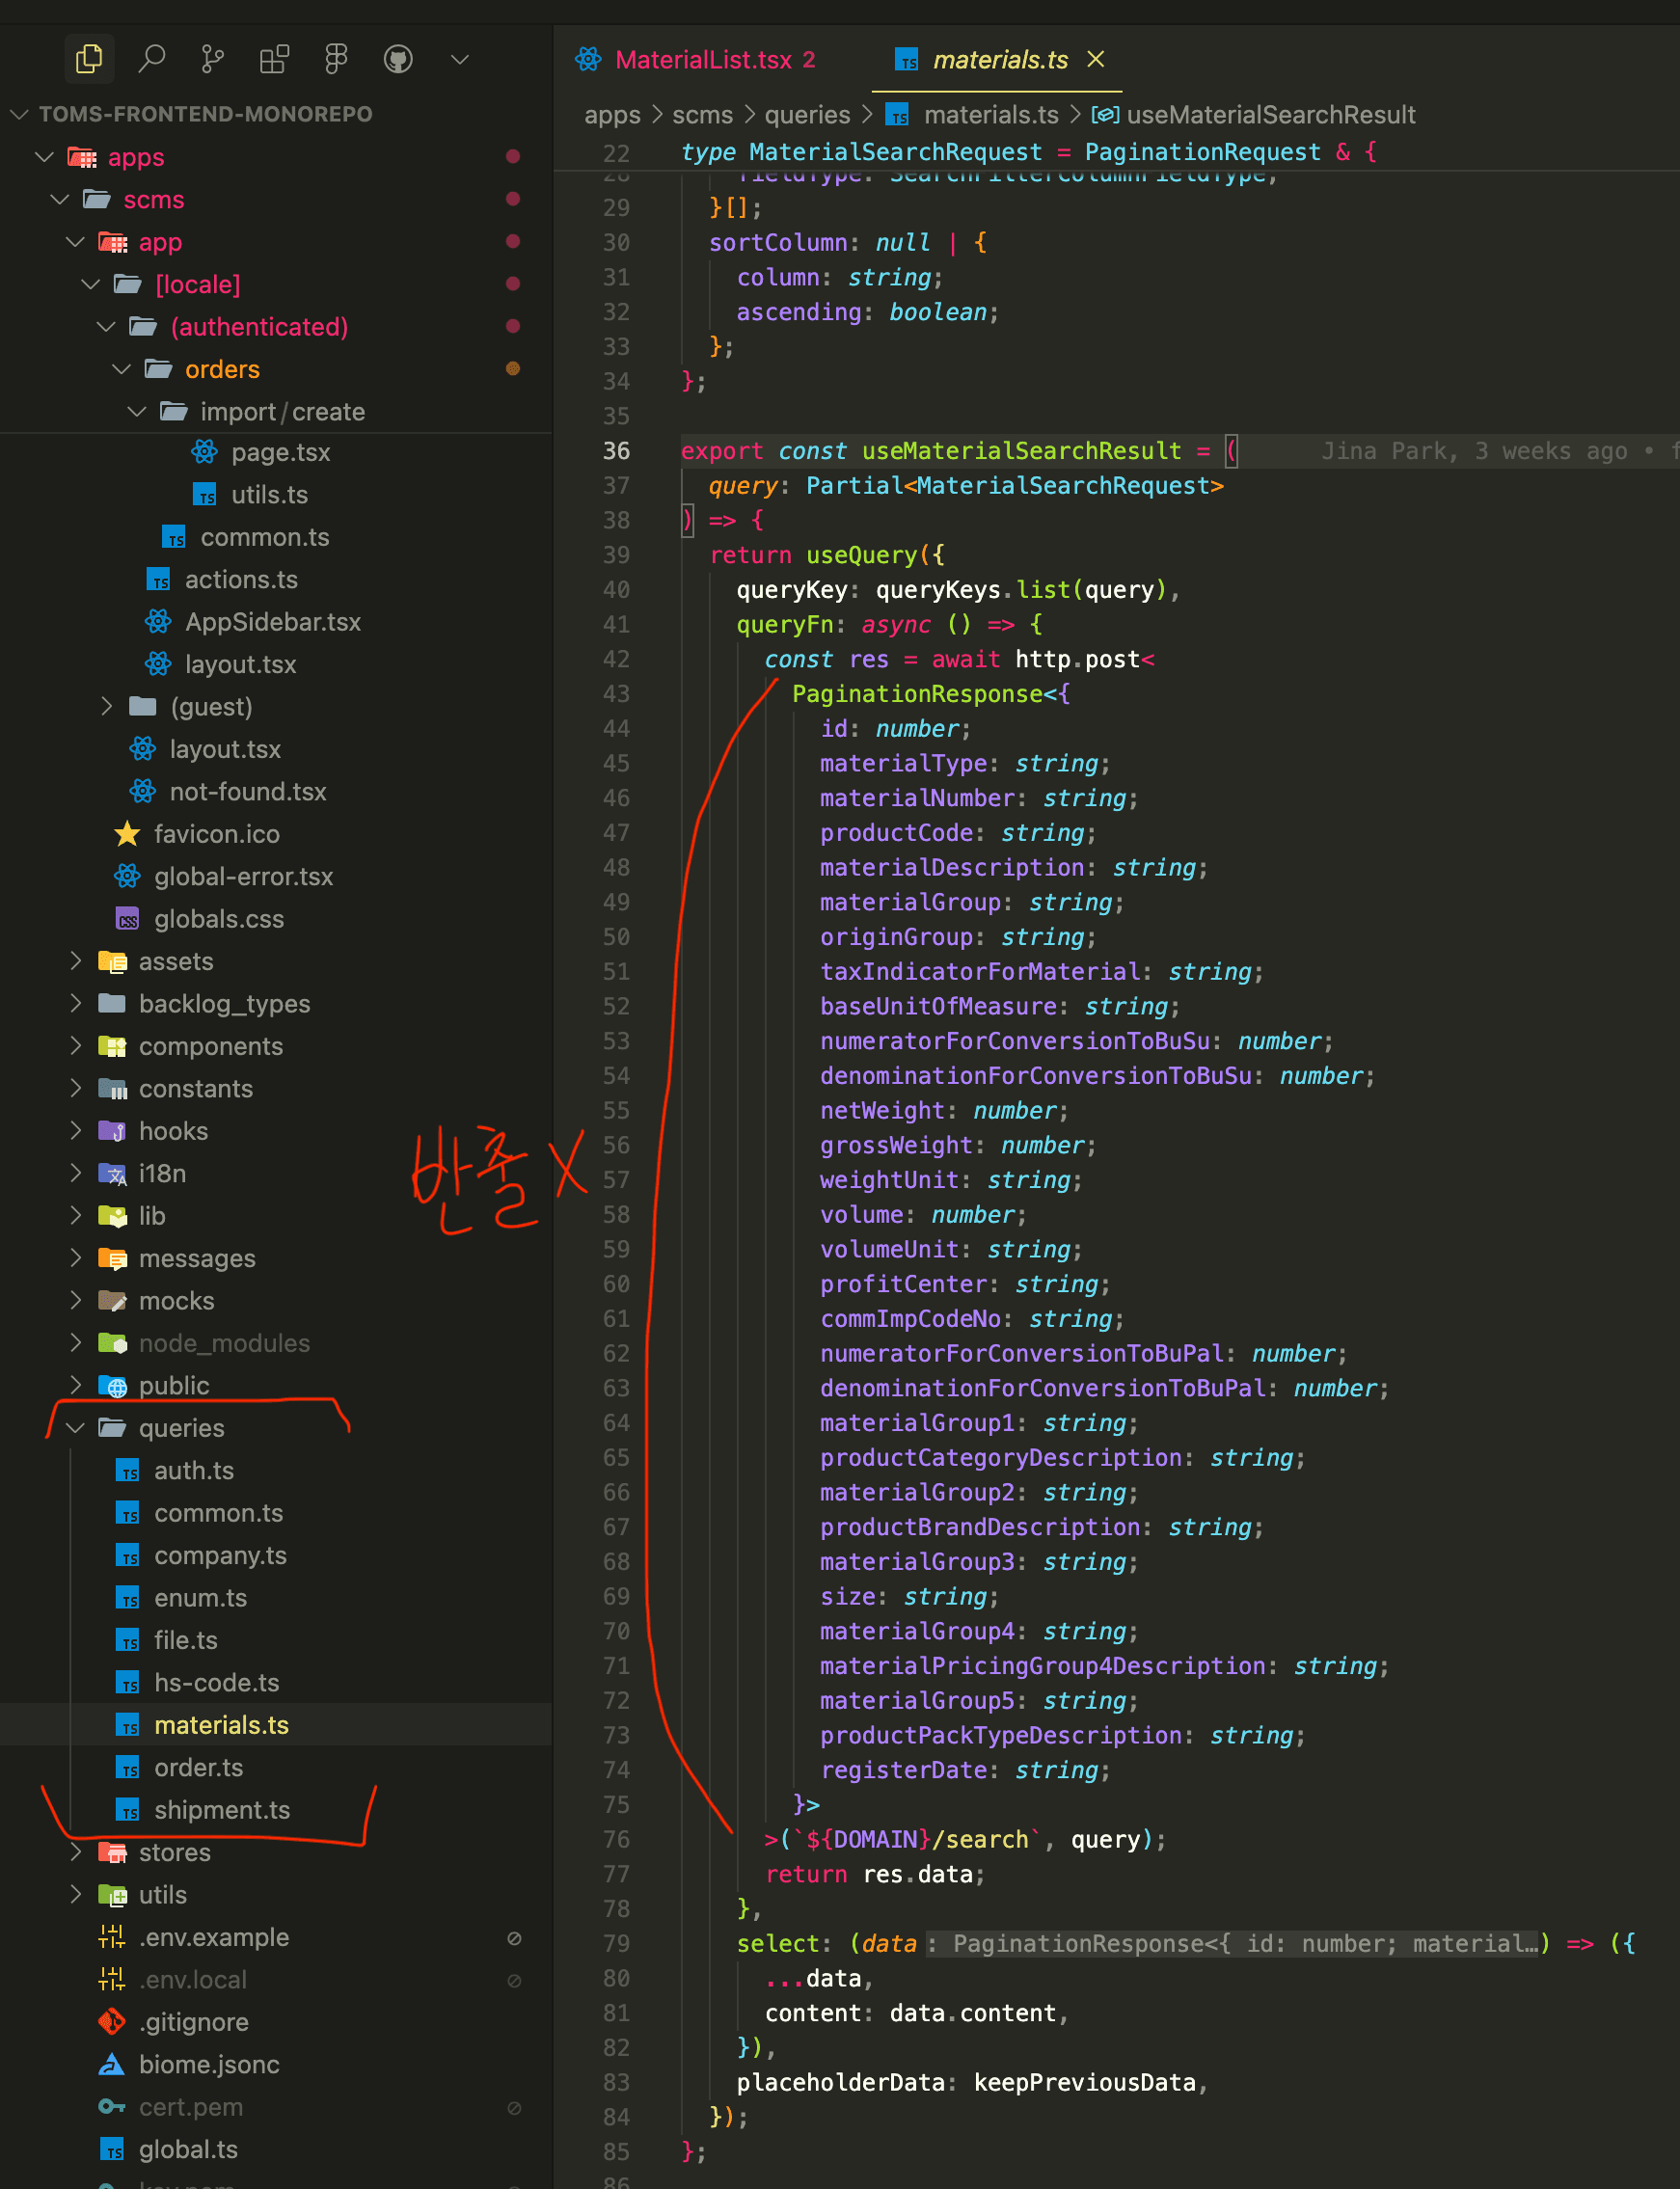The width and height of the screenshot is (1680, 2189).
Task: Open the GitHub view icon
Action: click(x=398, y=59)
